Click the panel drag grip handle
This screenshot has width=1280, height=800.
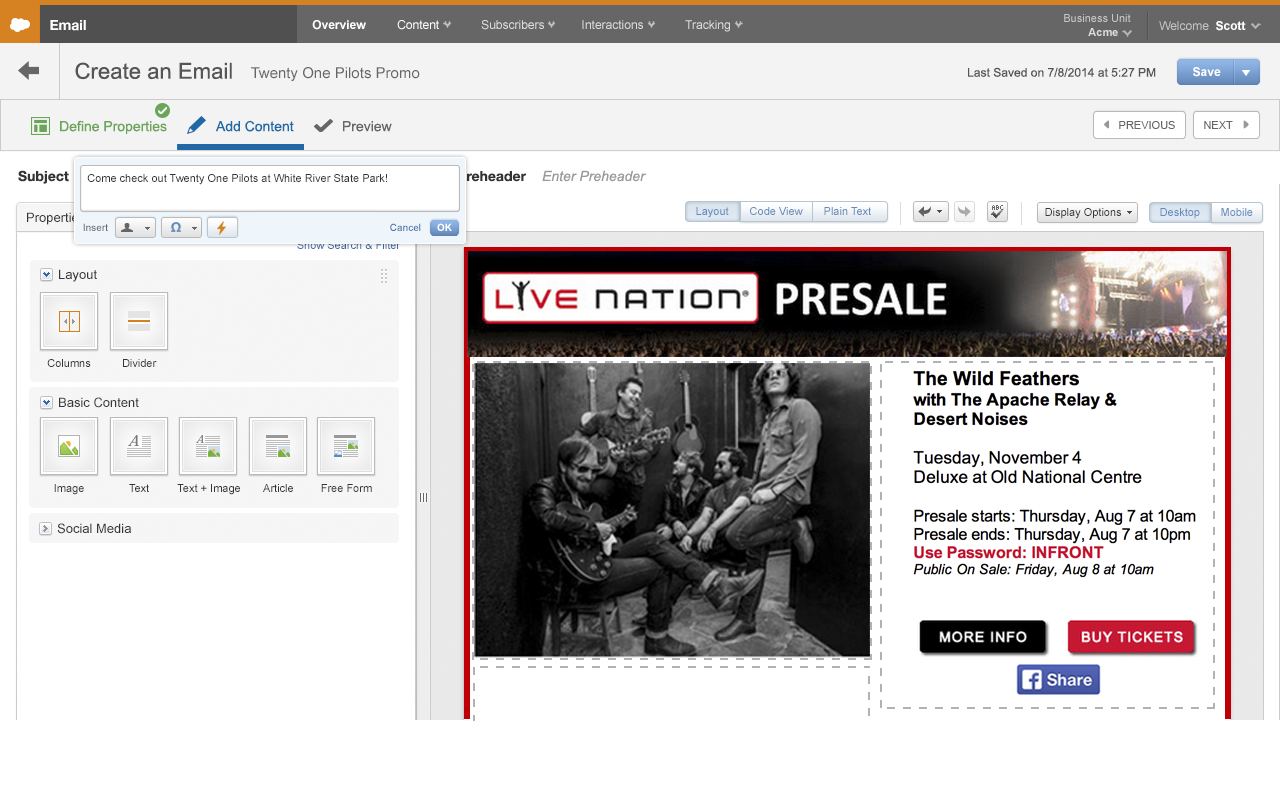point(383,276)
